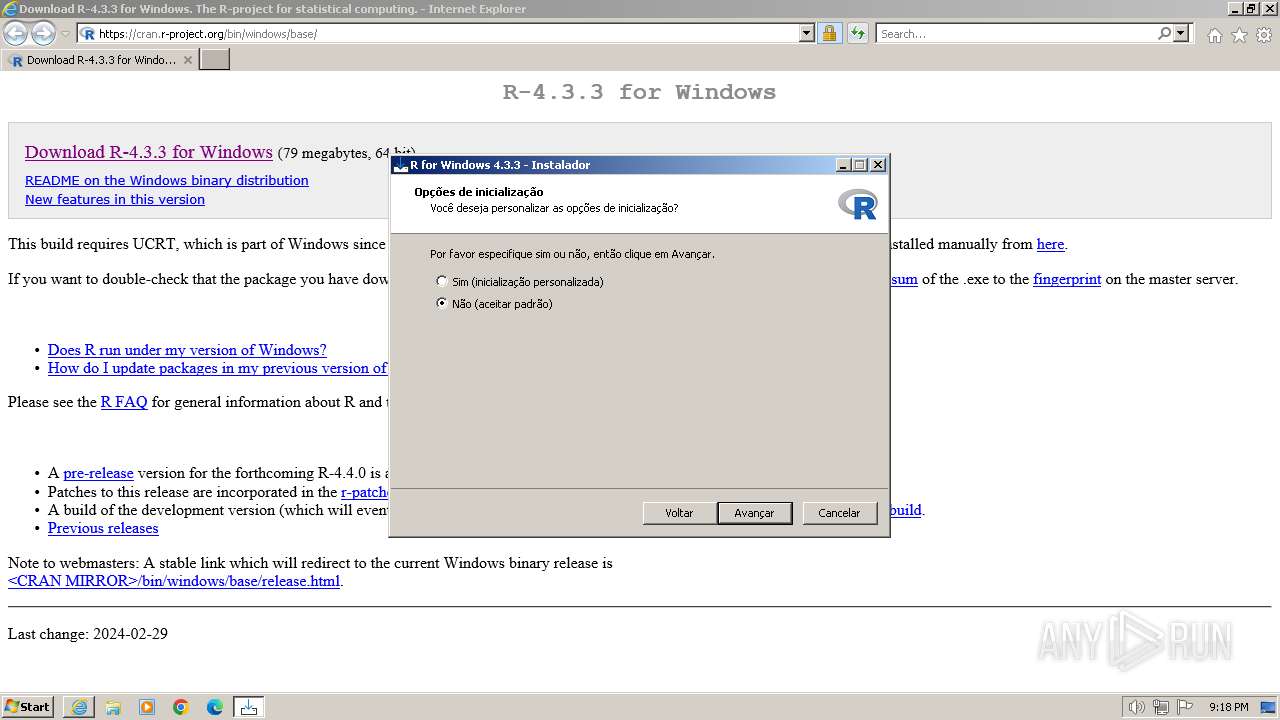
Task: Open a new blank browser tab
Action: [x=215, y=60]
